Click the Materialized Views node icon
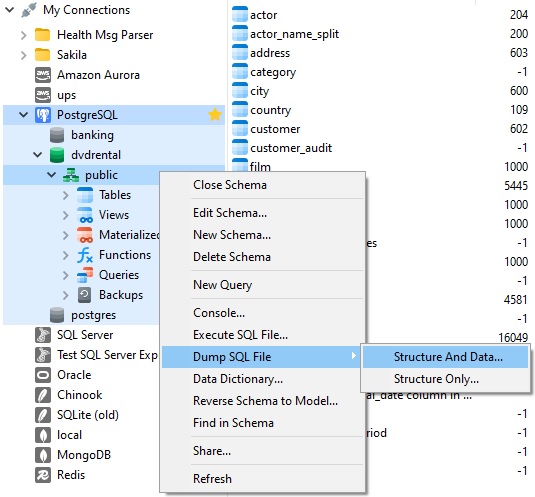The width and height of the screenshot is (535, 497). coord(85,235)
